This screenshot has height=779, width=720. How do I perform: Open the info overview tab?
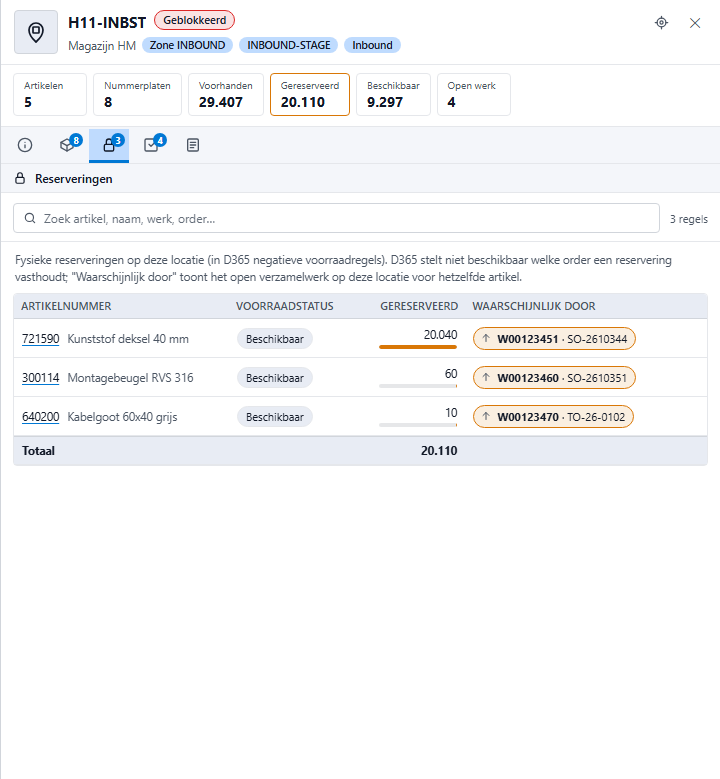pos(25,145)
